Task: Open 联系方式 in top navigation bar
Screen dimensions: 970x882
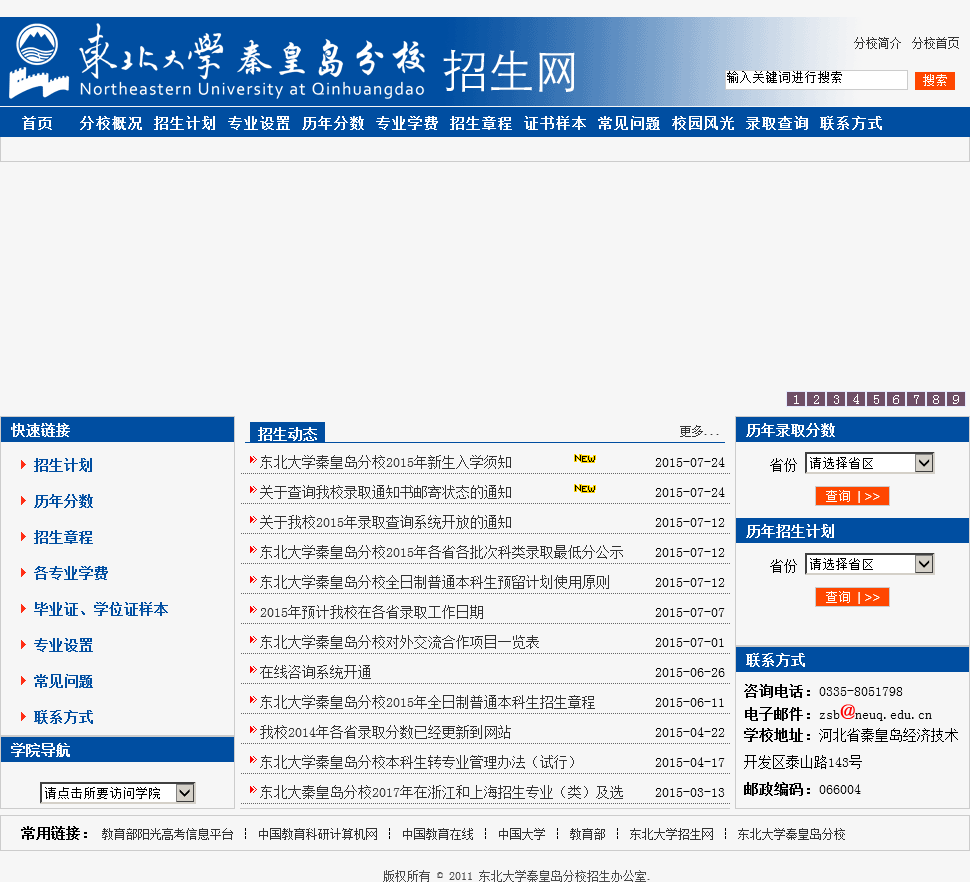Action: [x=851, y=123]
